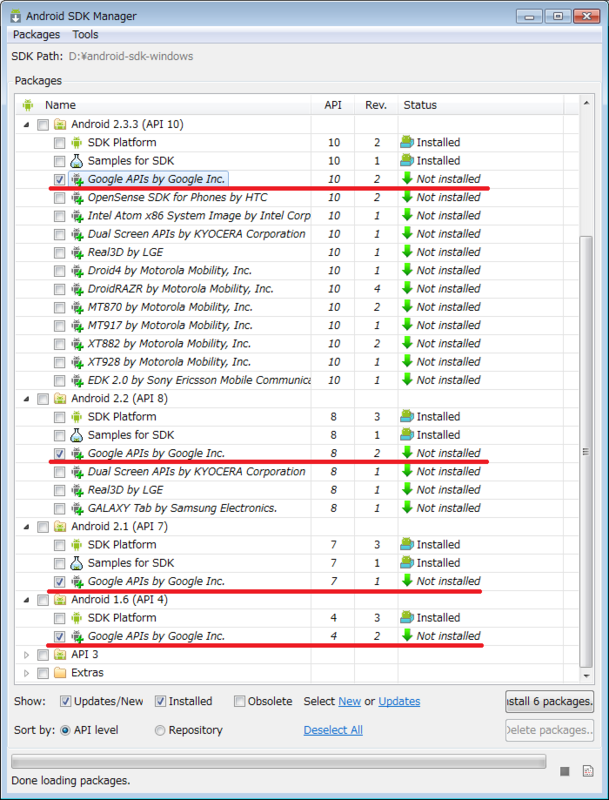
Task: Click the Install 6 packages button
Action: (549, 702)
